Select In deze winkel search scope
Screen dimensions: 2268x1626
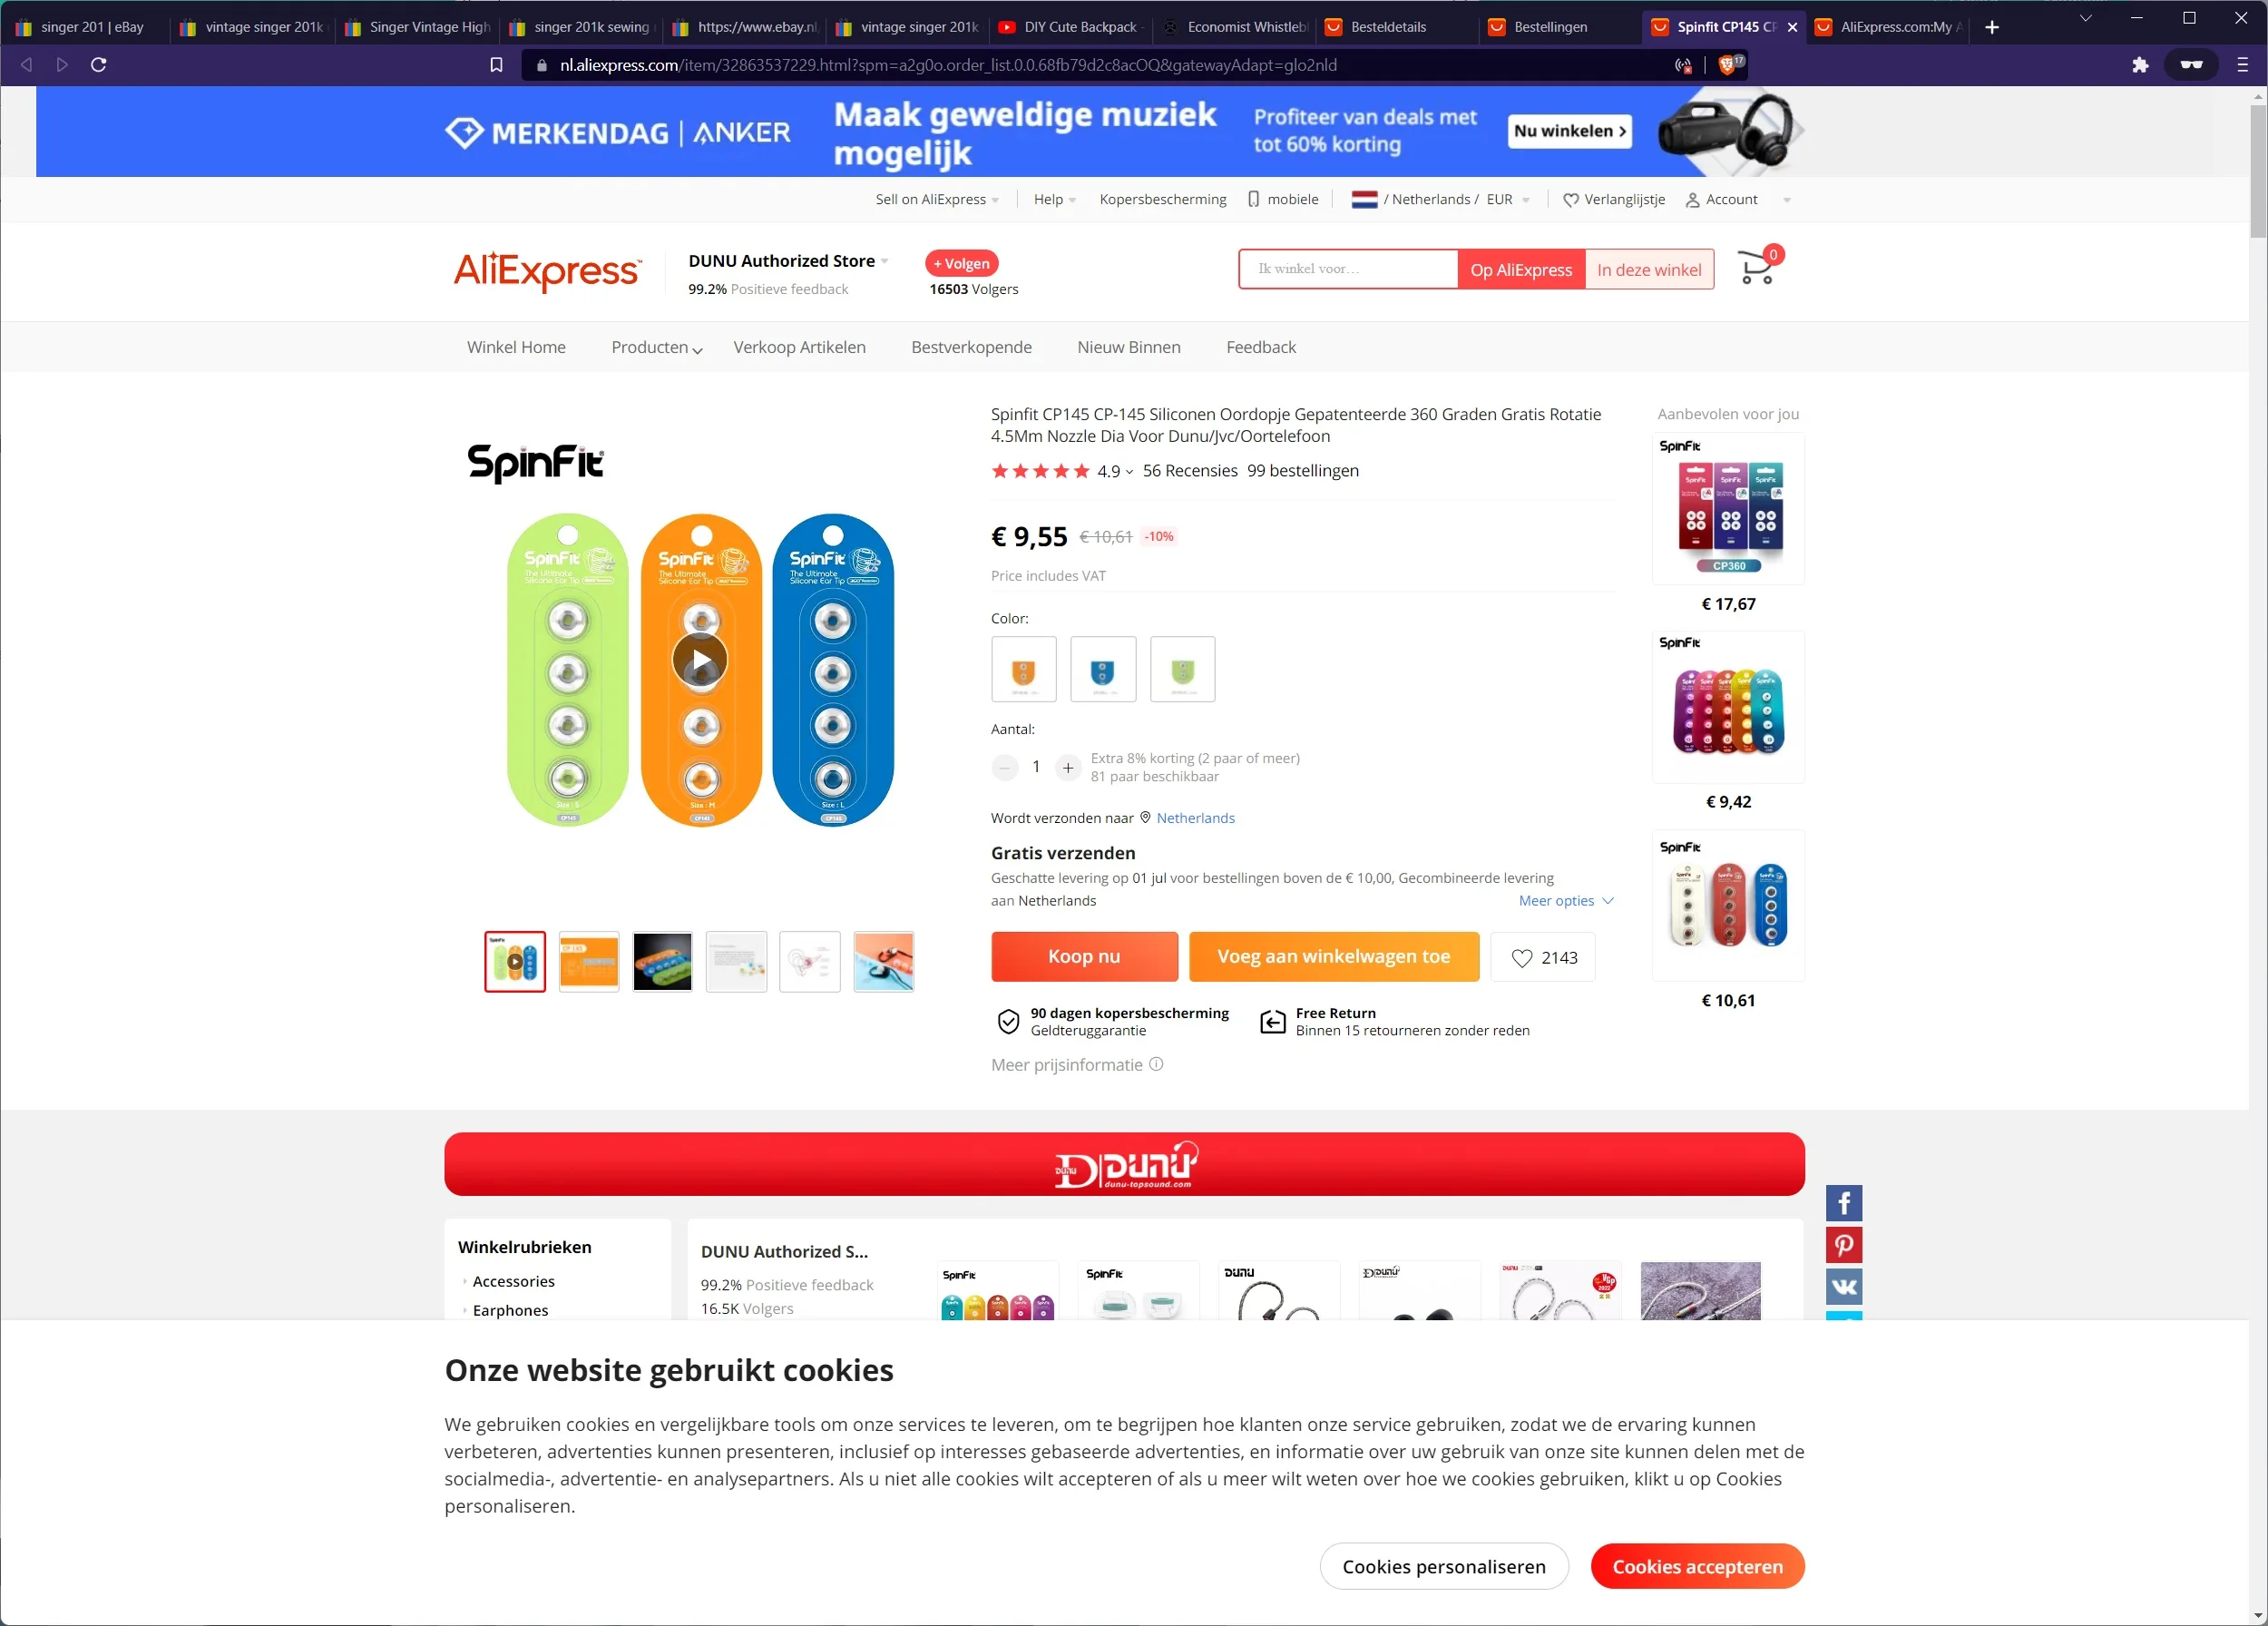(1648, 270)
